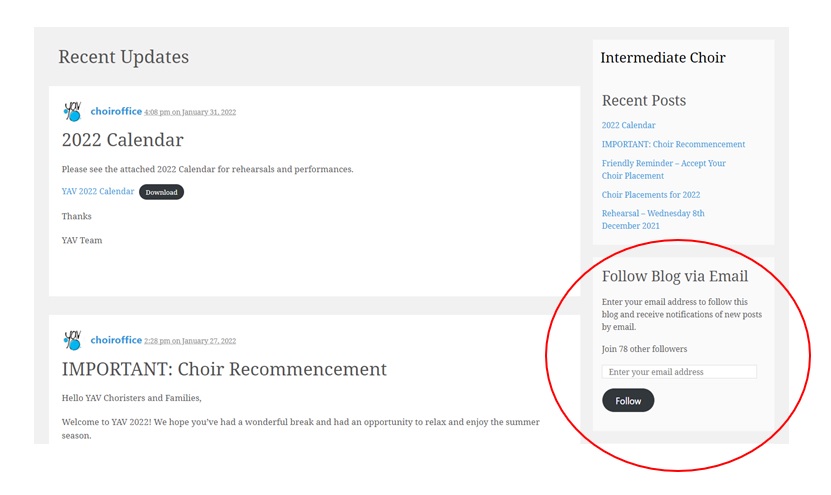Screen dimensions: 831x495
Task: Click the Intermediate Choir sidebar heading
Action: 663,58
